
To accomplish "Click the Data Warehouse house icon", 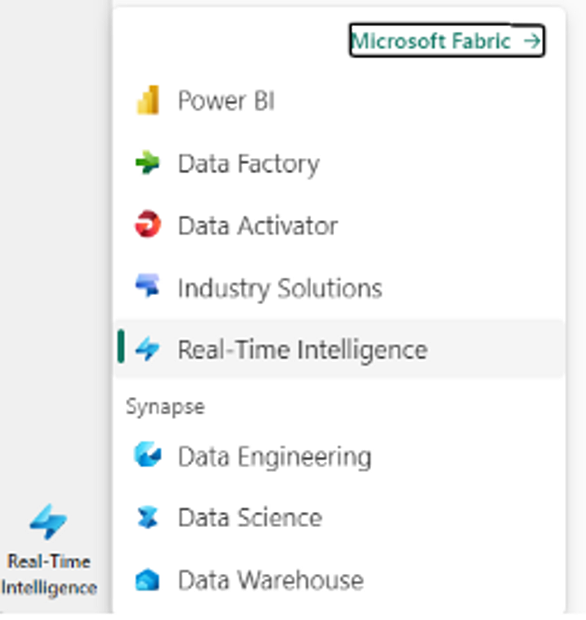I will (147, 580).
